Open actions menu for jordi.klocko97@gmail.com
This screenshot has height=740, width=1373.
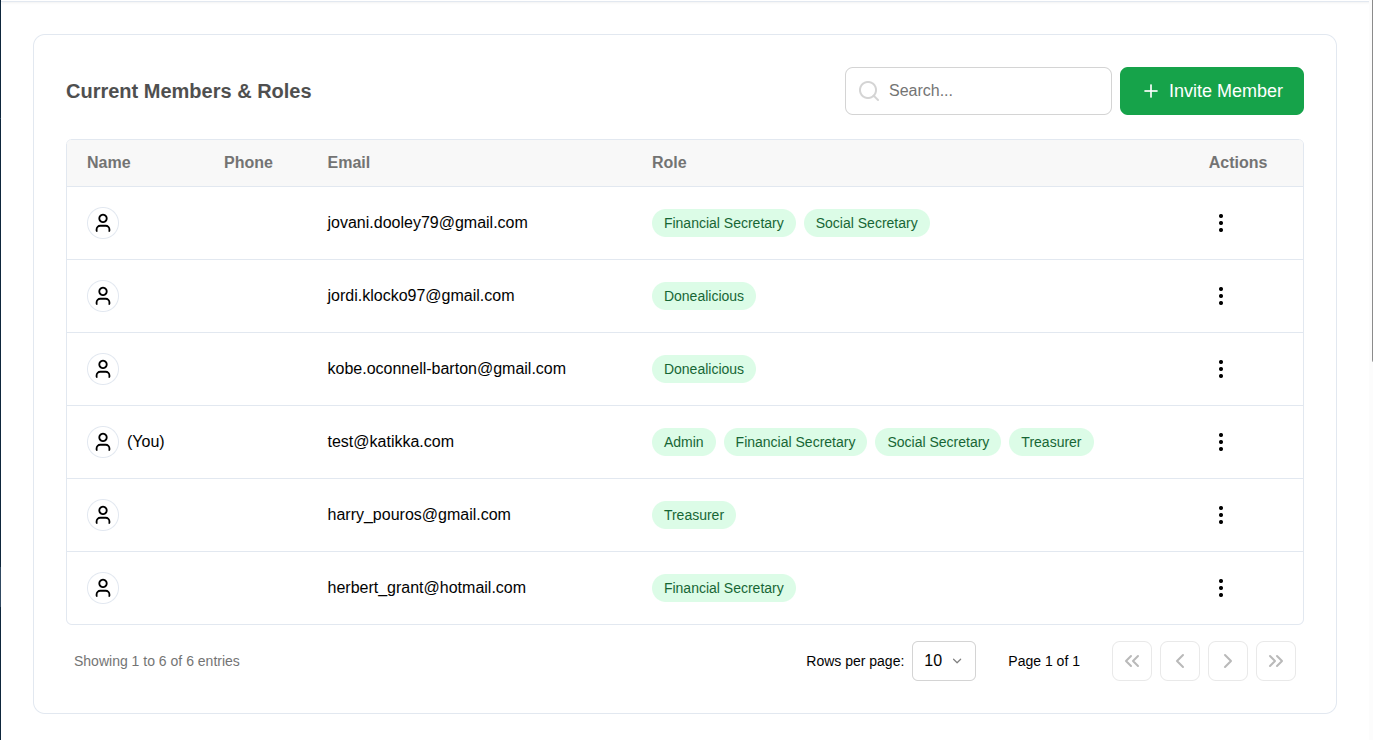[1220, 296]
